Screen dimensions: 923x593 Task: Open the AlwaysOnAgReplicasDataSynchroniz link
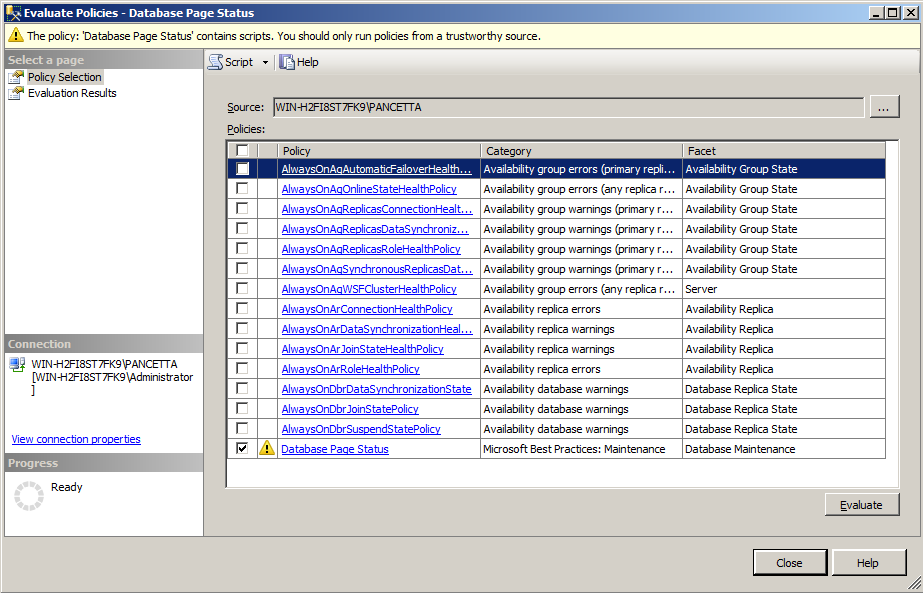[x=375, y=229]
